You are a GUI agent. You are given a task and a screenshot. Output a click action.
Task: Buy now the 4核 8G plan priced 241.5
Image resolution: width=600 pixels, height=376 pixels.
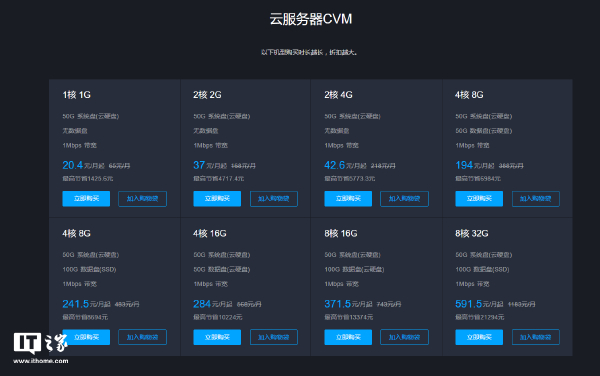[x=86, y=337]
